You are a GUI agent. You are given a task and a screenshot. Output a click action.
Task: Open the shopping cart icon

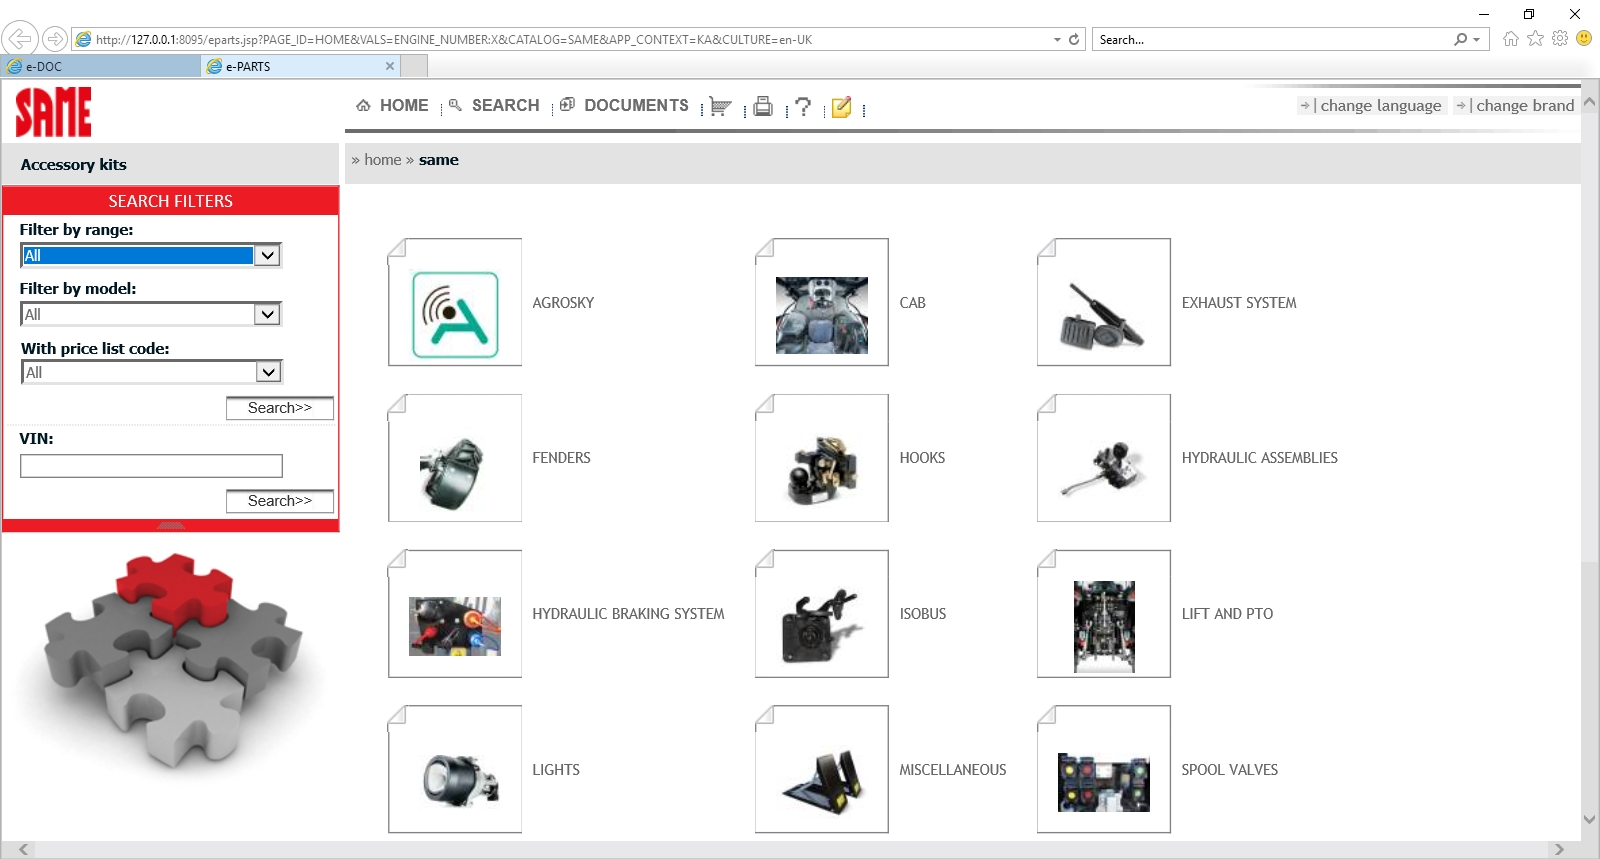pos(720,107)
